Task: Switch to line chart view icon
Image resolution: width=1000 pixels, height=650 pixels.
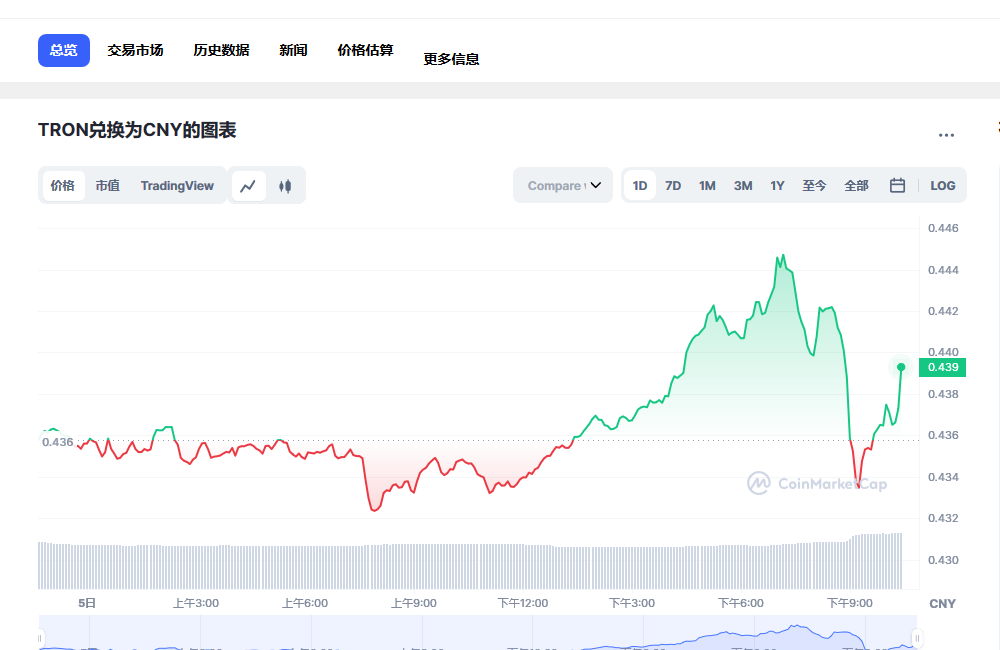Action: click(248, 186)
